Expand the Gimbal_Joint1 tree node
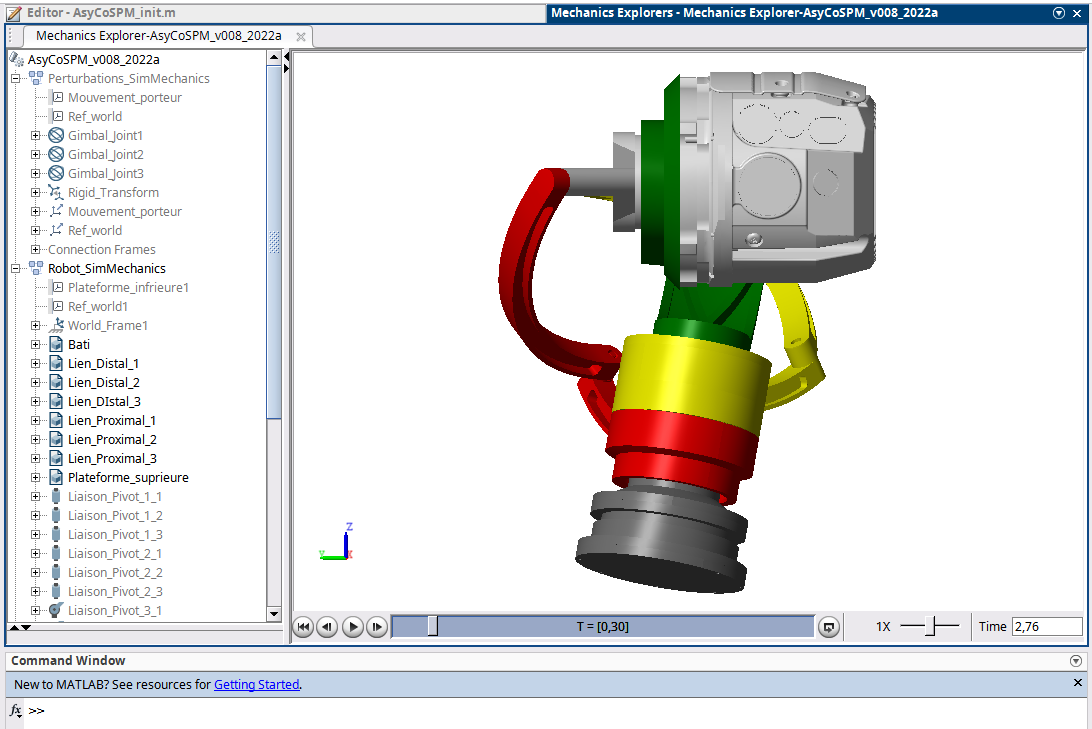This screenshot has width=1092, height=729. [36, 135]
